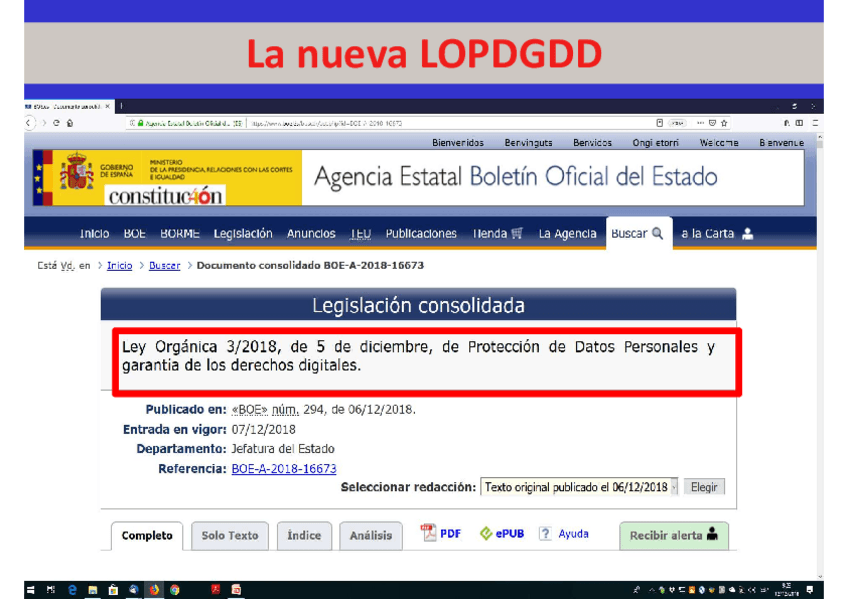Open the TEU navigation menu item
Screen dimensions: 848x599
click(361, 234)
